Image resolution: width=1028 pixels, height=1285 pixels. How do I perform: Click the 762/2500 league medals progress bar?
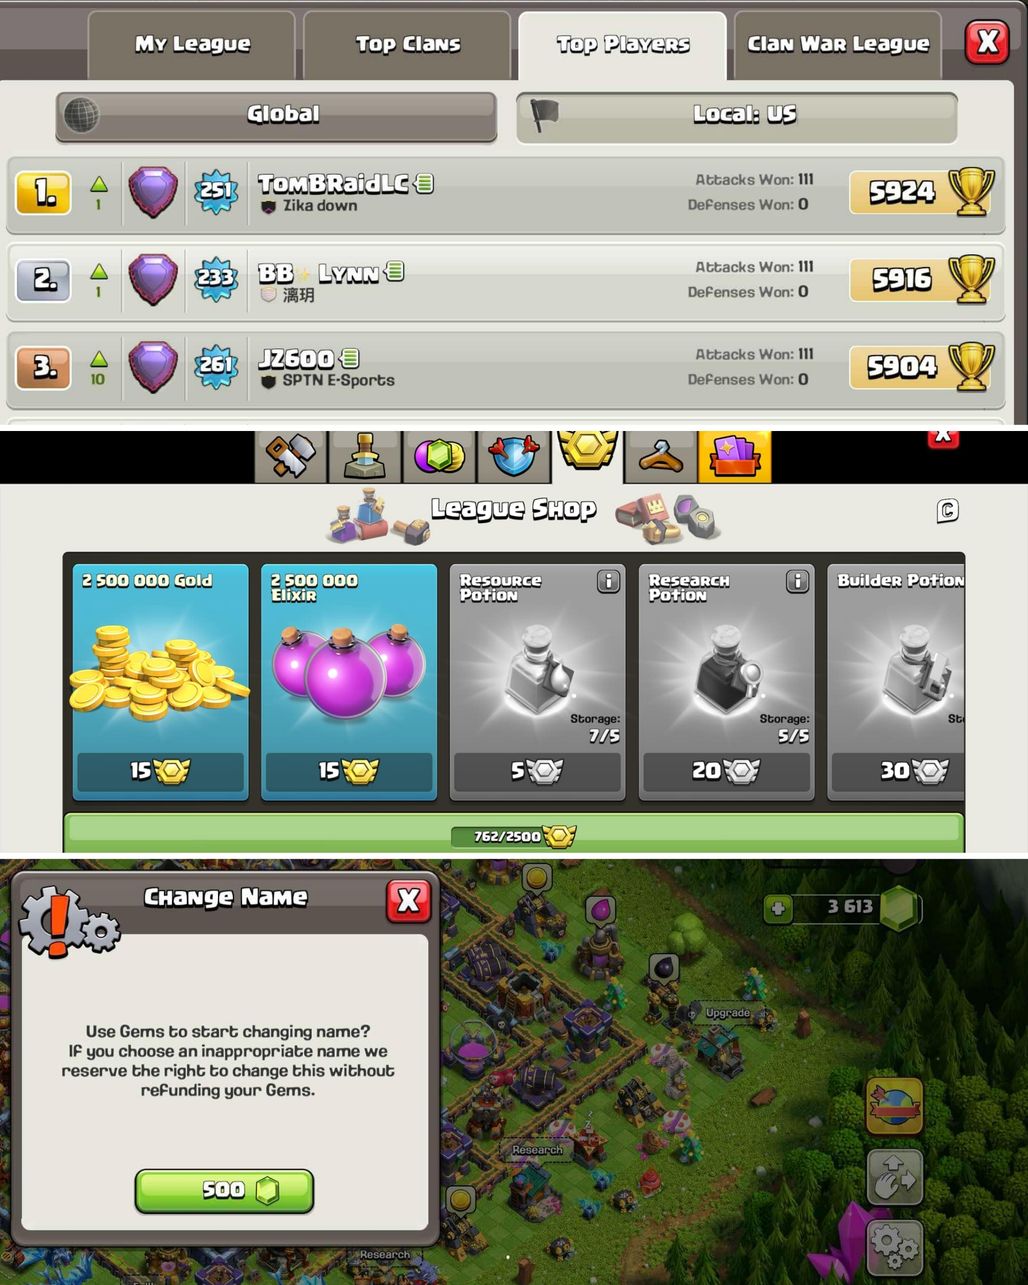(x=514, y=835)
